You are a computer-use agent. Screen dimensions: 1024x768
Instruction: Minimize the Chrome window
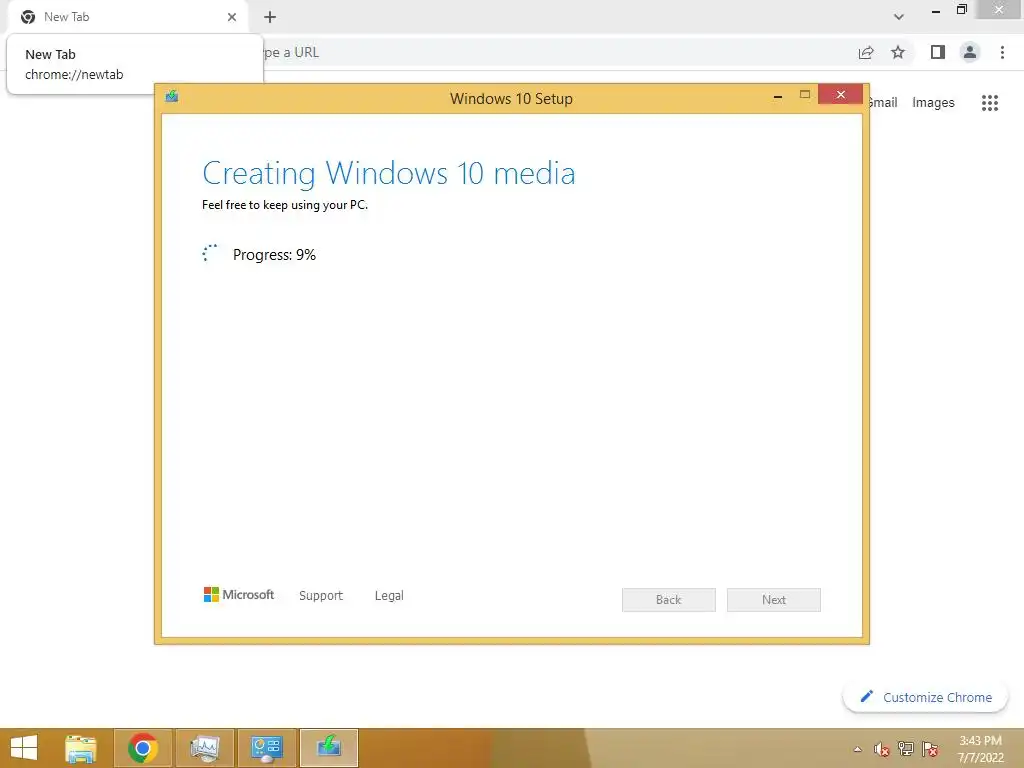coord(935,10)
